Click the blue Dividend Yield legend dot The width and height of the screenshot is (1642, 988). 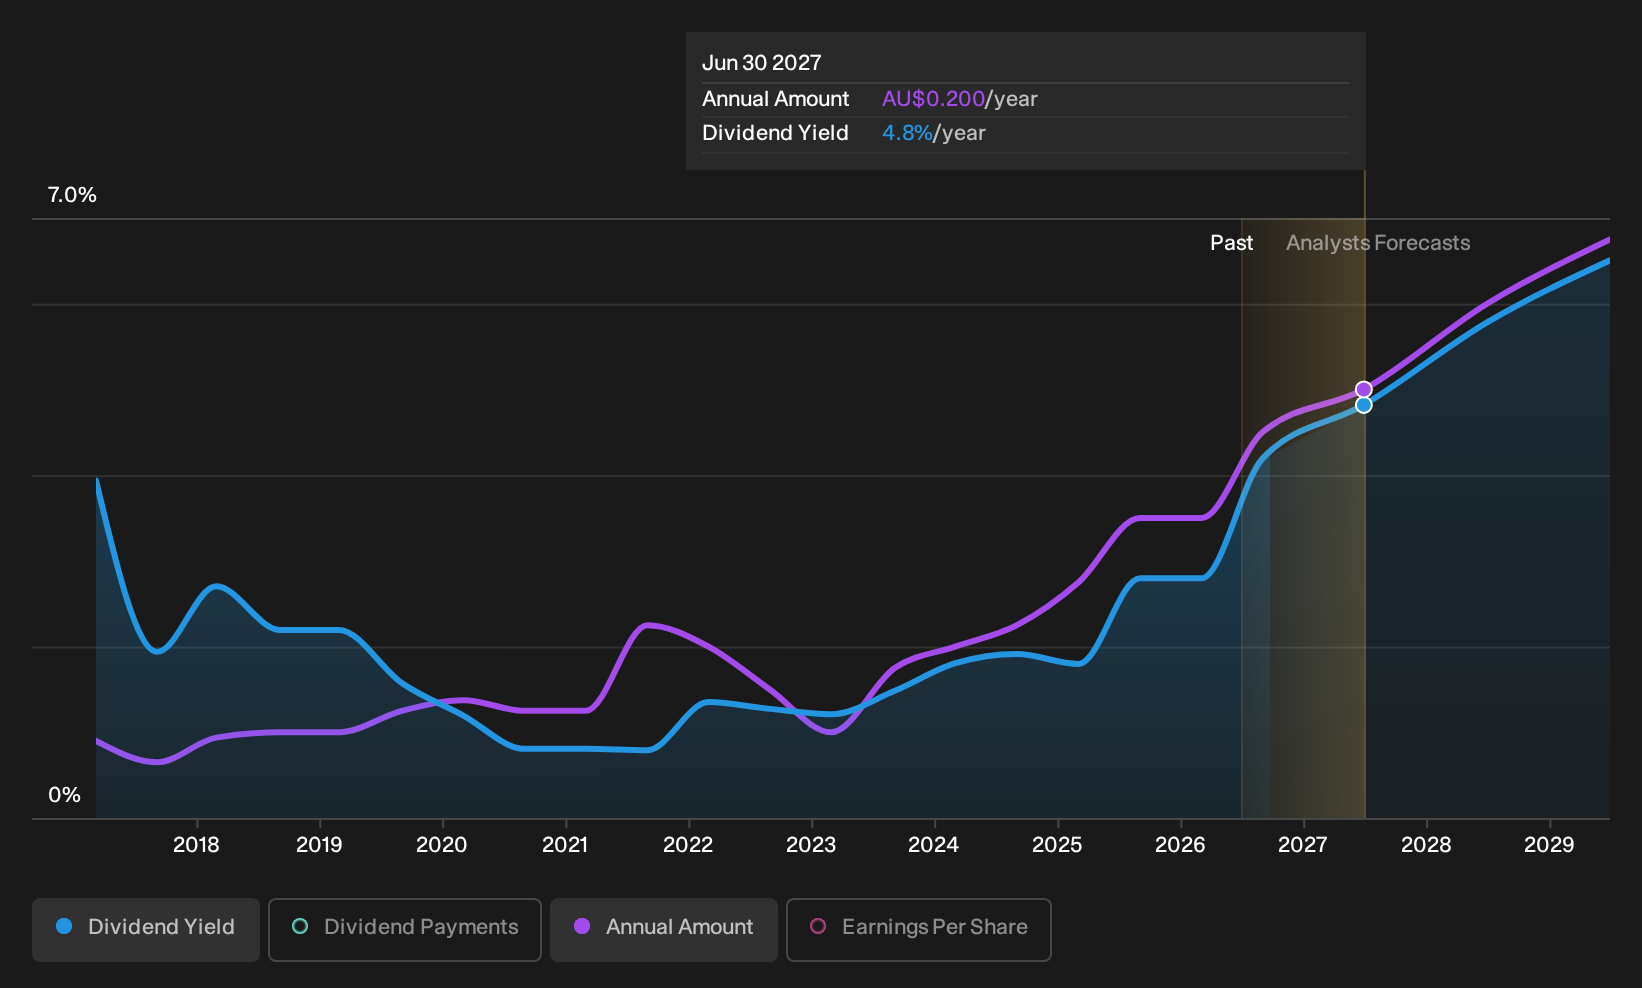click(x=64, y=927)
